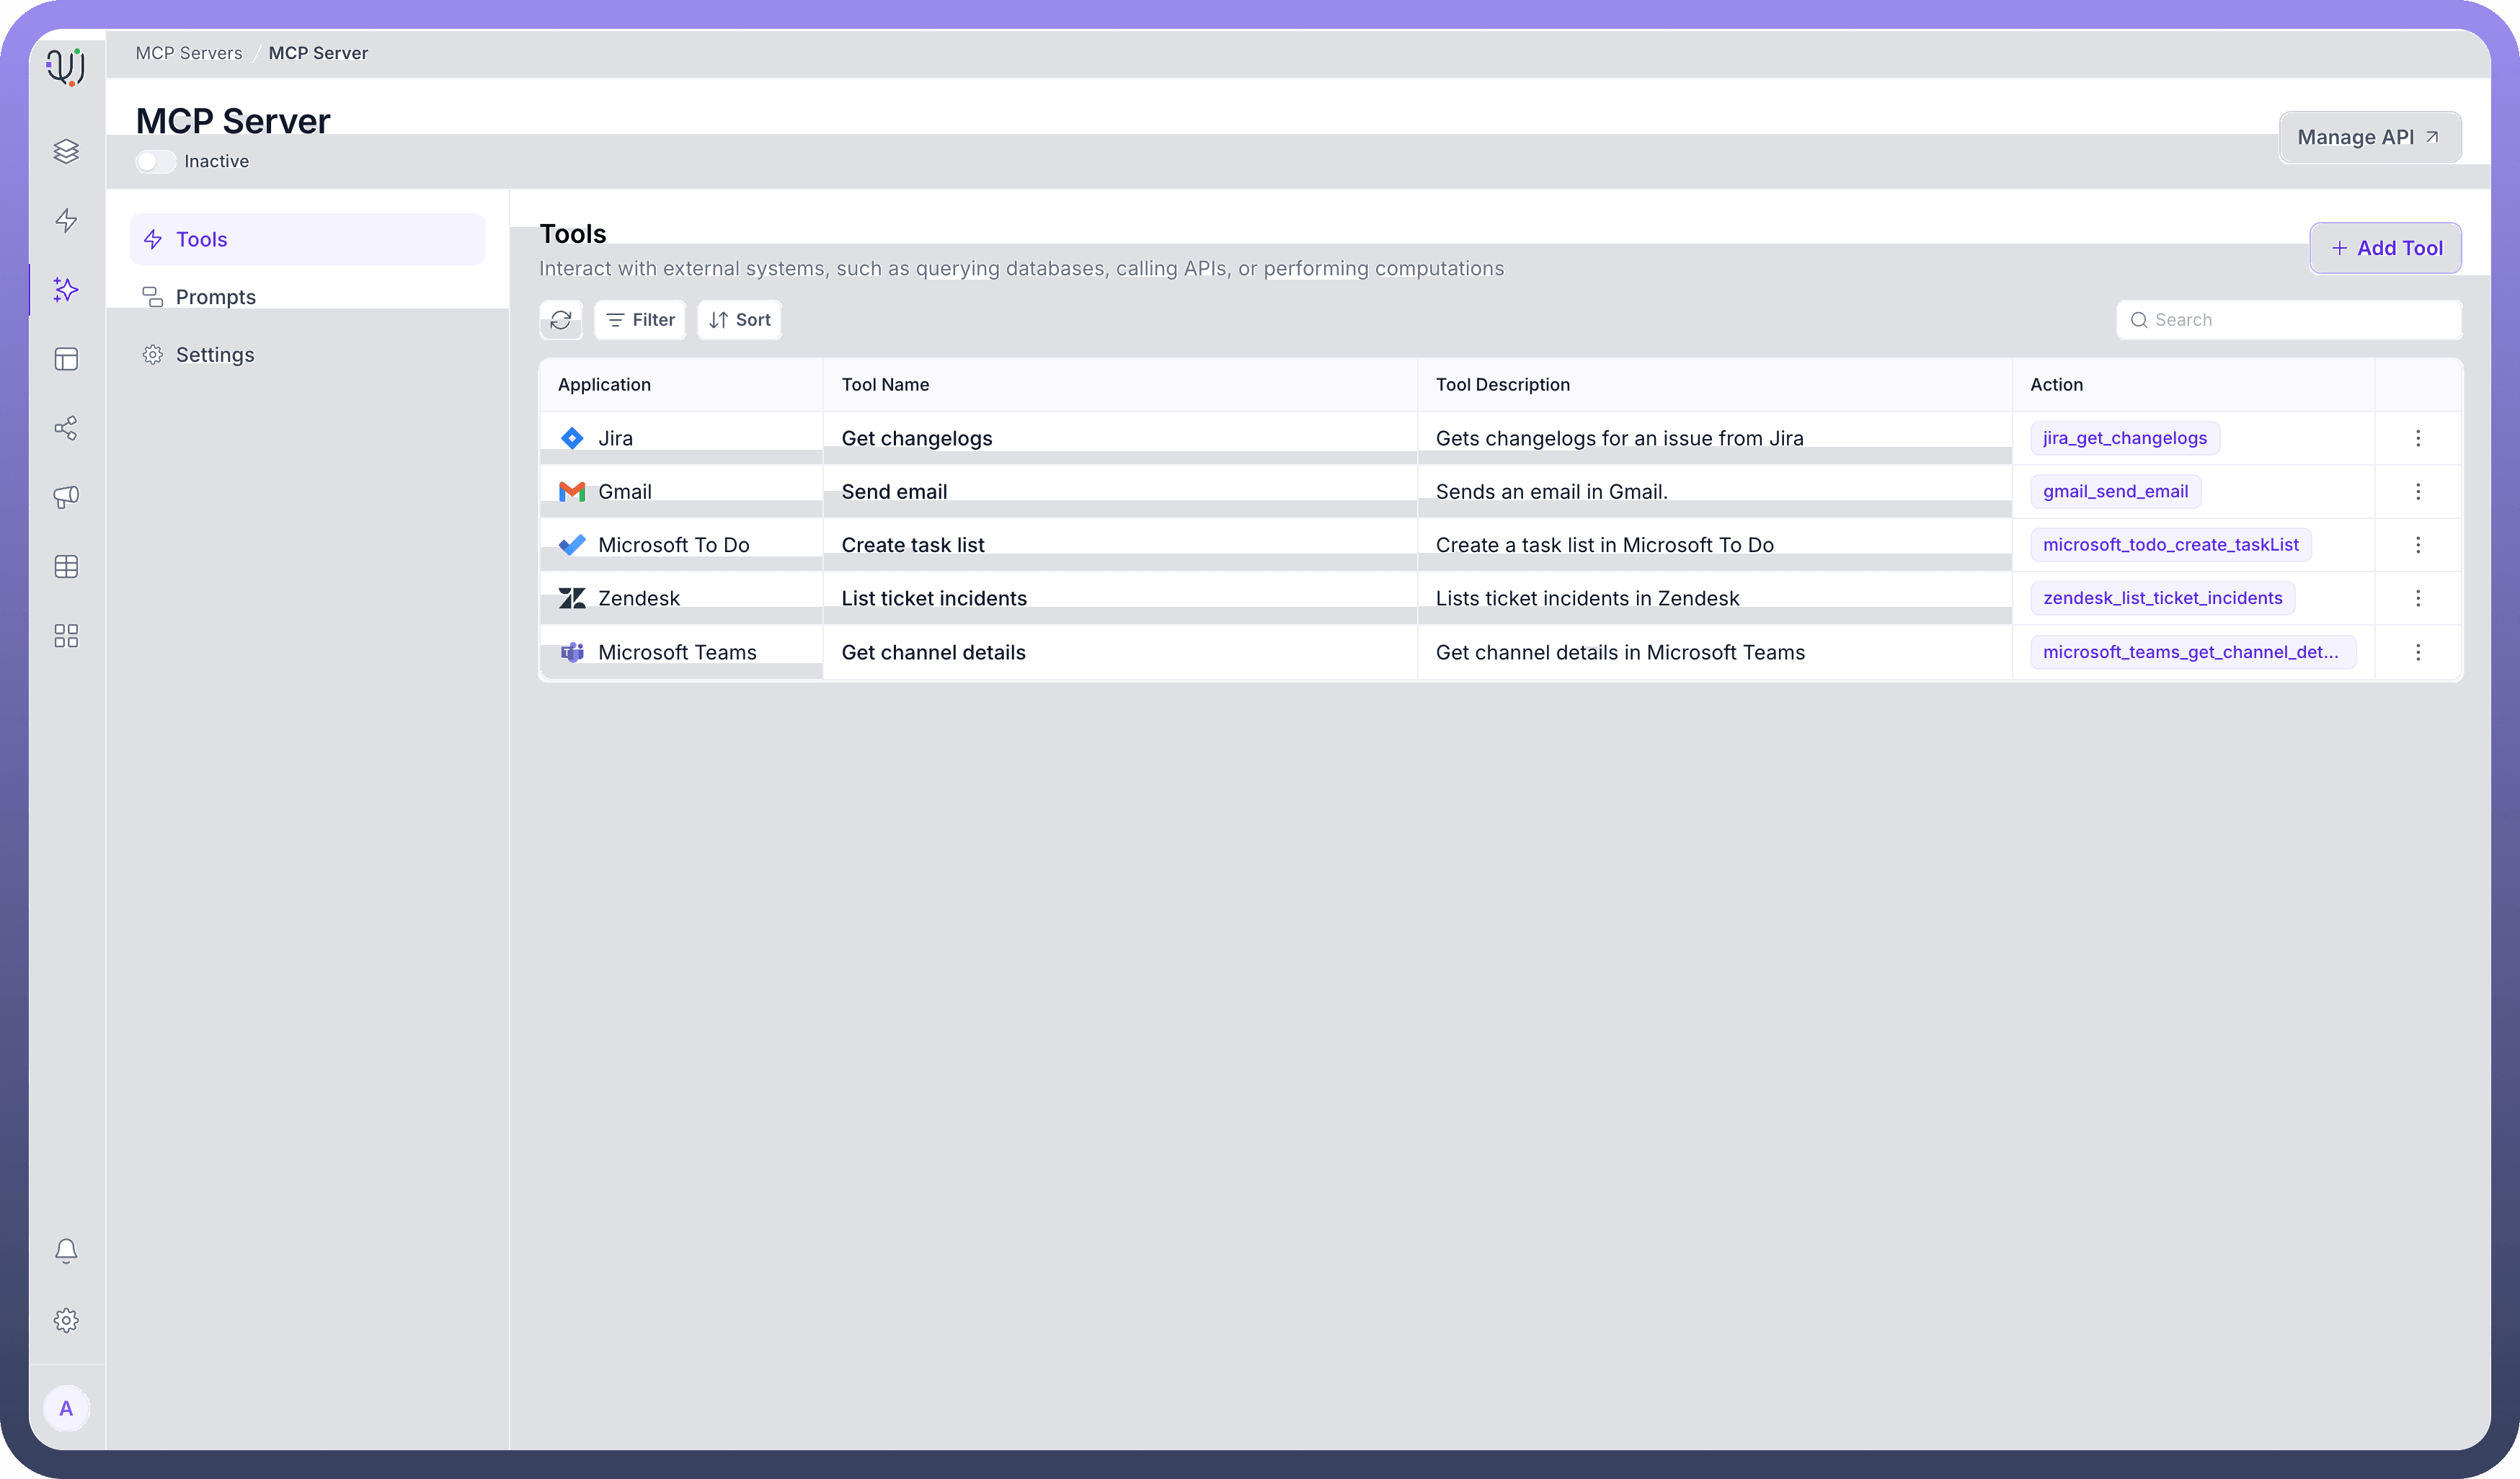Go to MCP Servers breadcrumb

pyautogui.click(x=189, y=53)
